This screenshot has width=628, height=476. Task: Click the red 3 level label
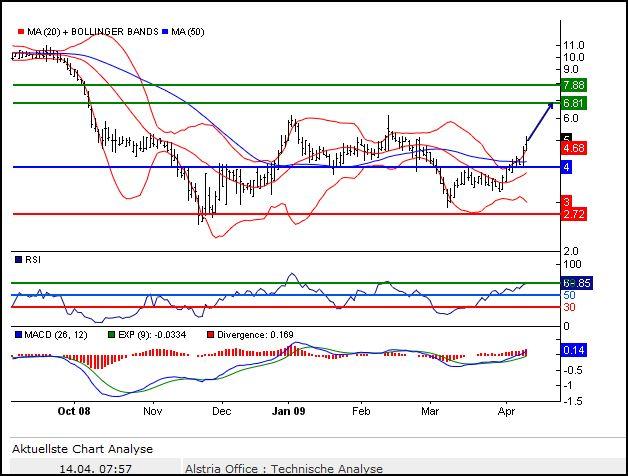(566, 202)
